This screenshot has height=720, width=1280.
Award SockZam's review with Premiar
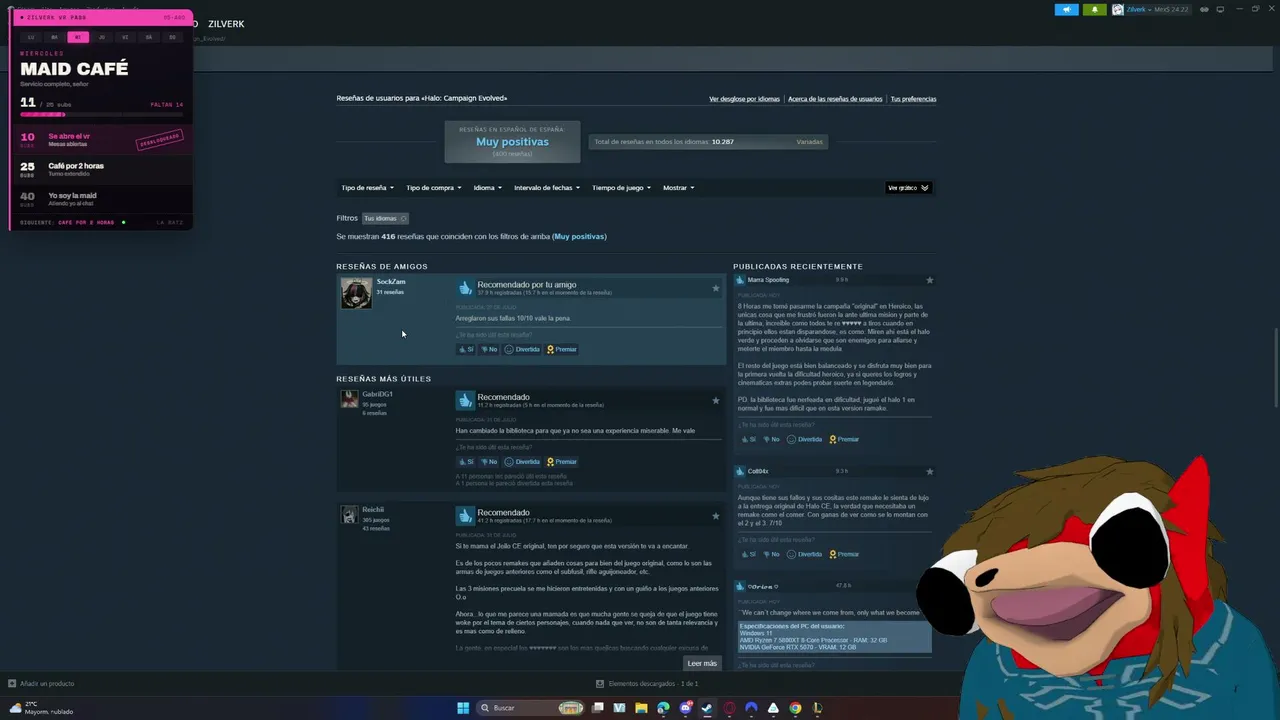tap(561, 350)
